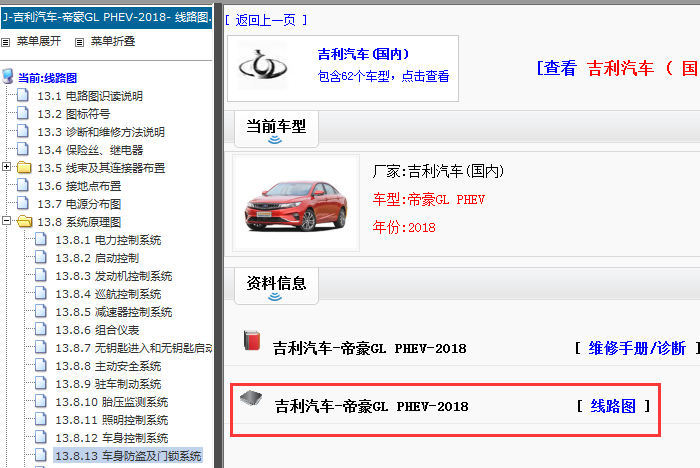
Task: Click 菜单折叠 to fold all menus
Action: (x=113, y=41)
